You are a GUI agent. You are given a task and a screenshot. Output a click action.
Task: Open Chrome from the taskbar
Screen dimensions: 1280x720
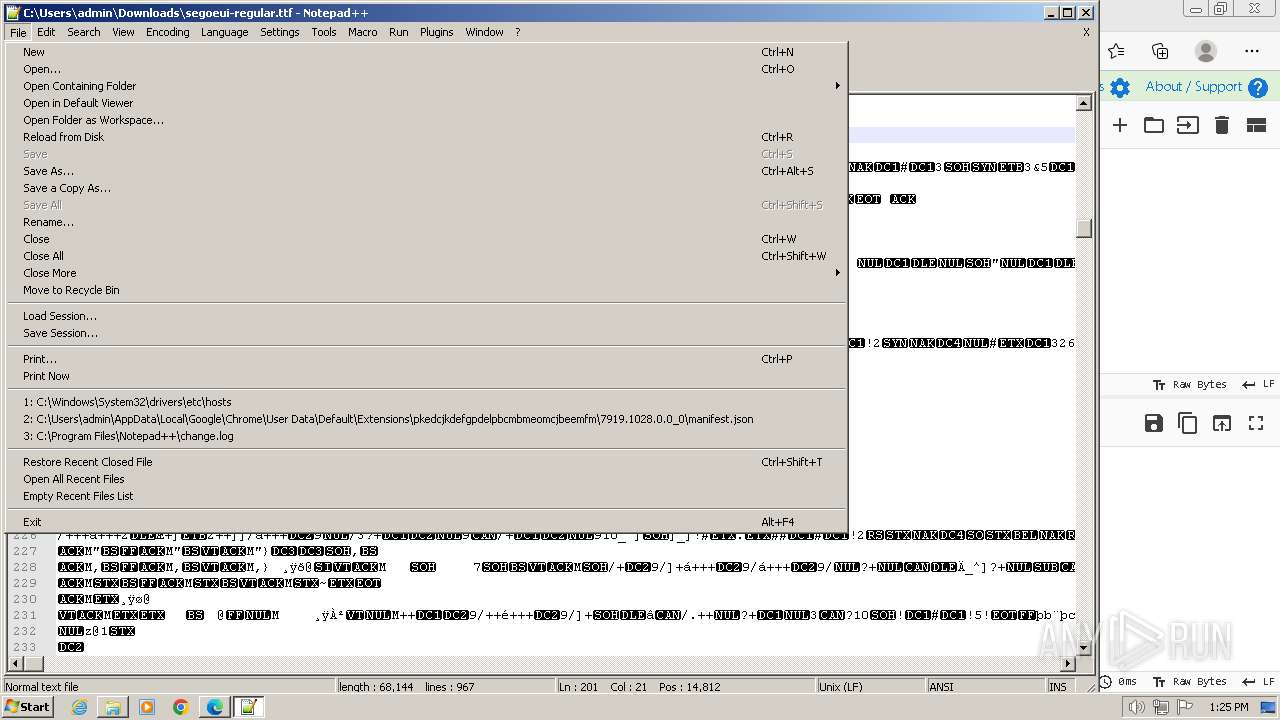point(181,707)
